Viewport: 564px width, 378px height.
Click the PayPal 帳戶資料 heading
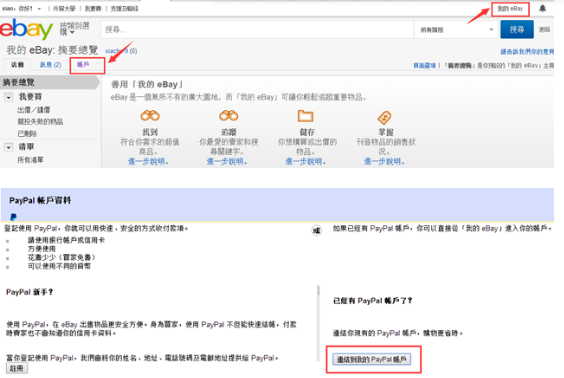40,200
